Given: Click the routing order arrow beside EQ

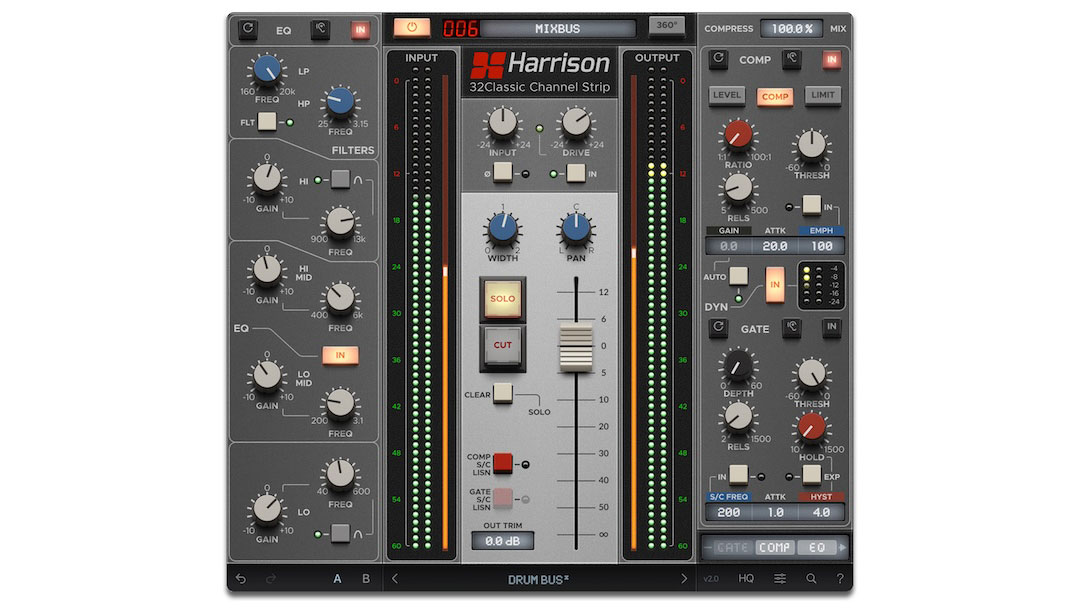Looking at the screenshot, I should tap(842, 547).
